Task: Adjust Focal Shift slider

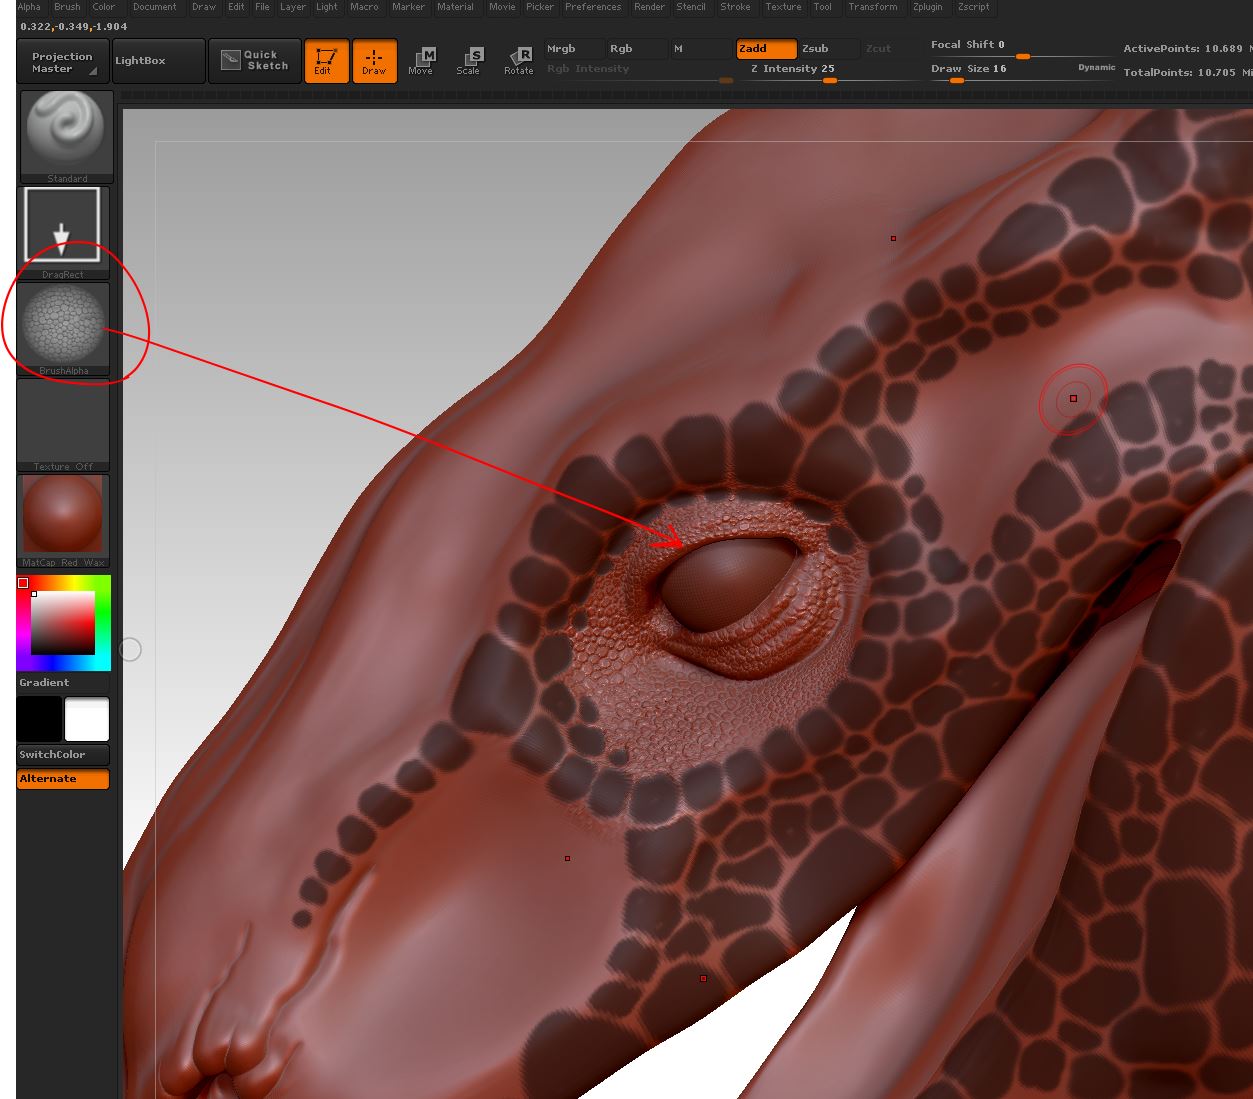Action: tap(1020, 47)
